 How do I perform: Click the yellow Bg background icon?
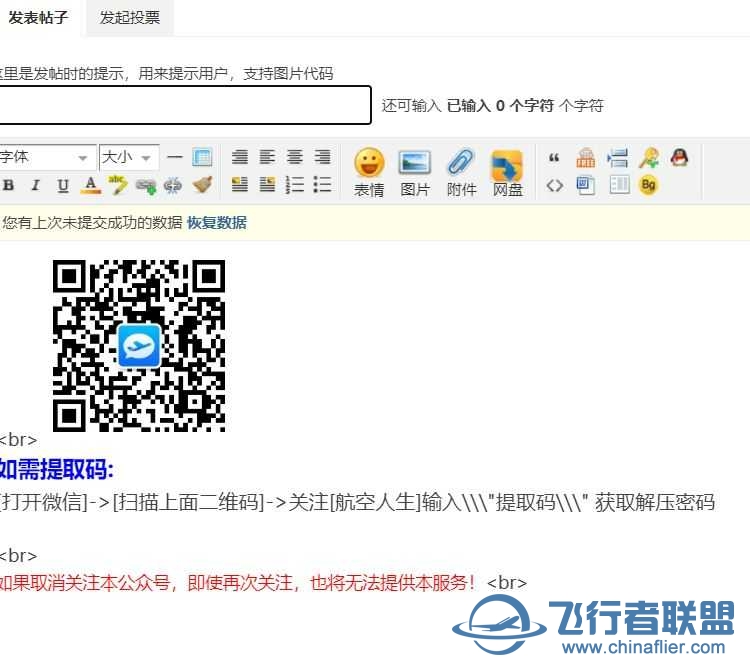click(649, 185)
